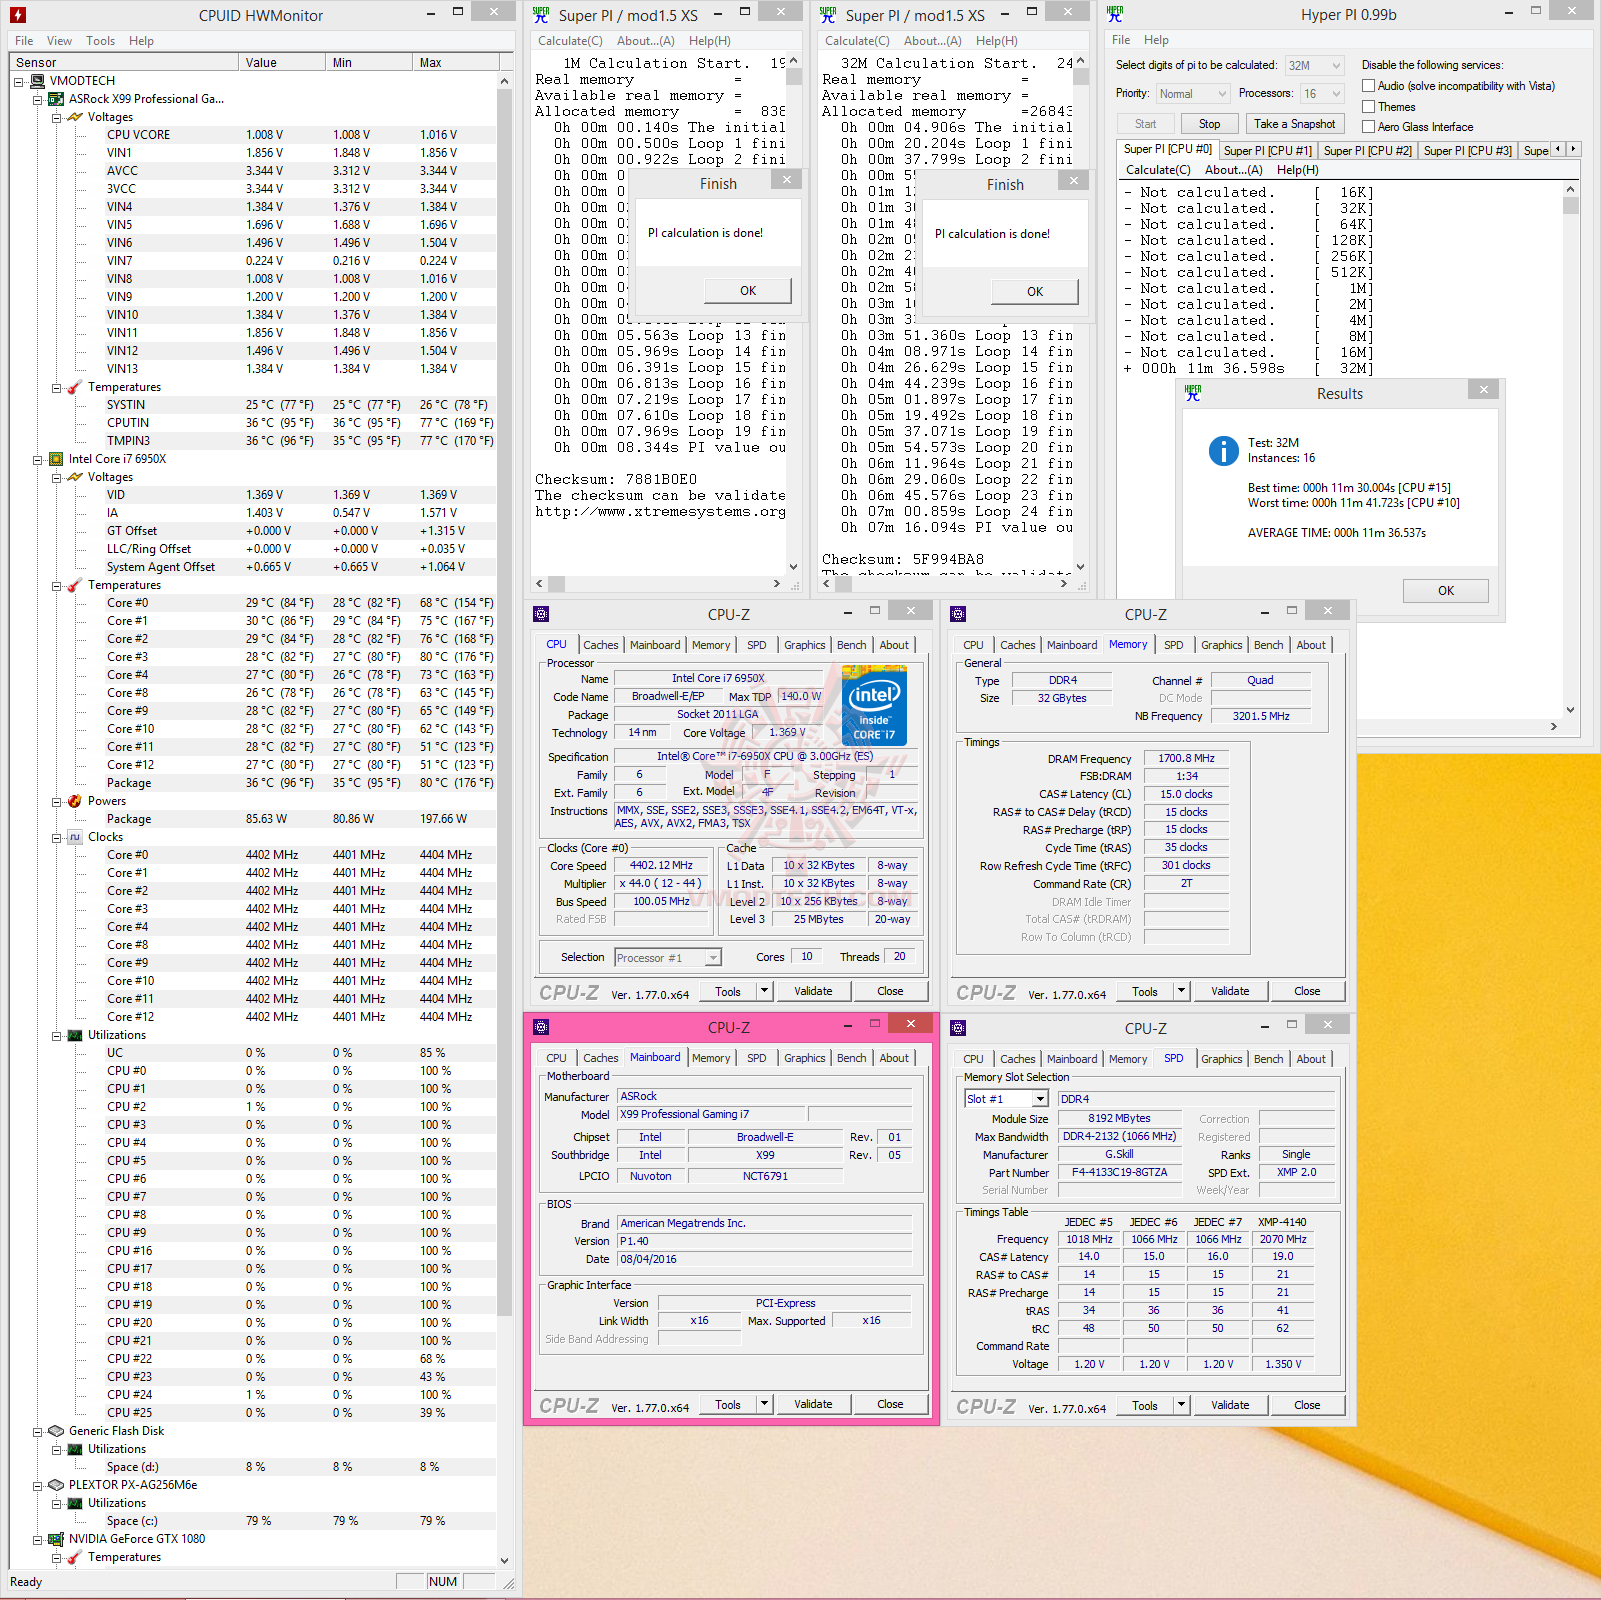Image resolution: width=1601 pixels, height=1600 pixels.
Task: Toggle the Aero Glass Interface checkbox
Action: click(x=1369, y=127)
